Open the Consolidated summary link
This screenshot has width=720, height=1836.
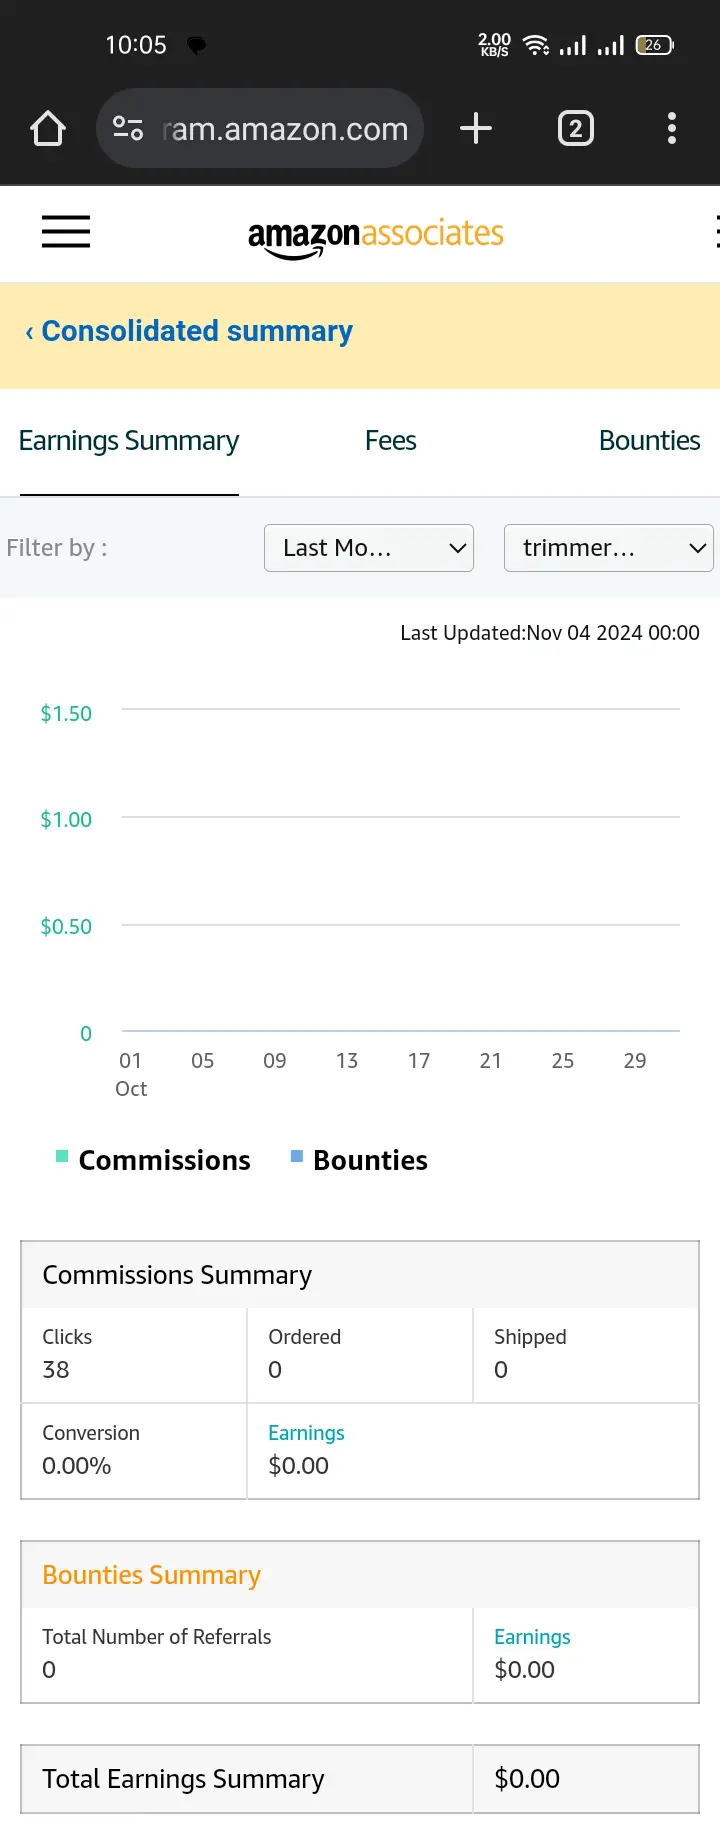coord(197,331)
